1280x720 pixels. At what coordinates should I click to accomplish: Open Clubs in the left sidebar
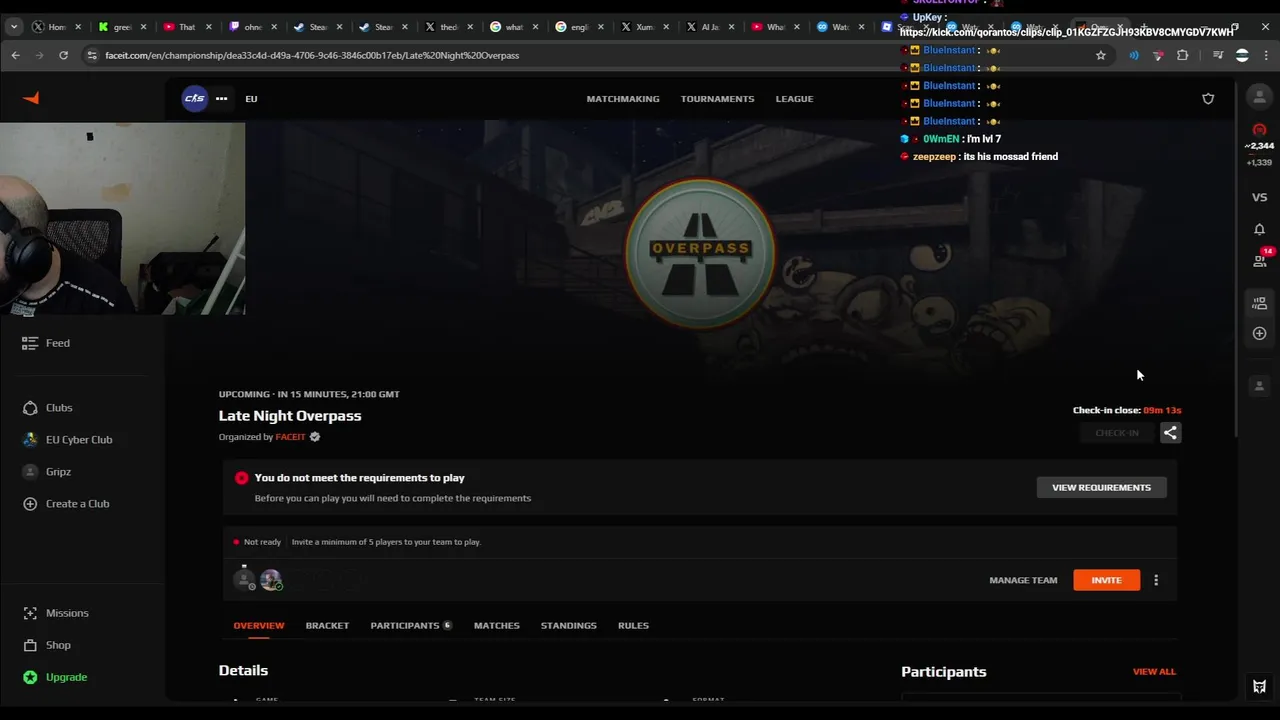click(x=47, y=408)
